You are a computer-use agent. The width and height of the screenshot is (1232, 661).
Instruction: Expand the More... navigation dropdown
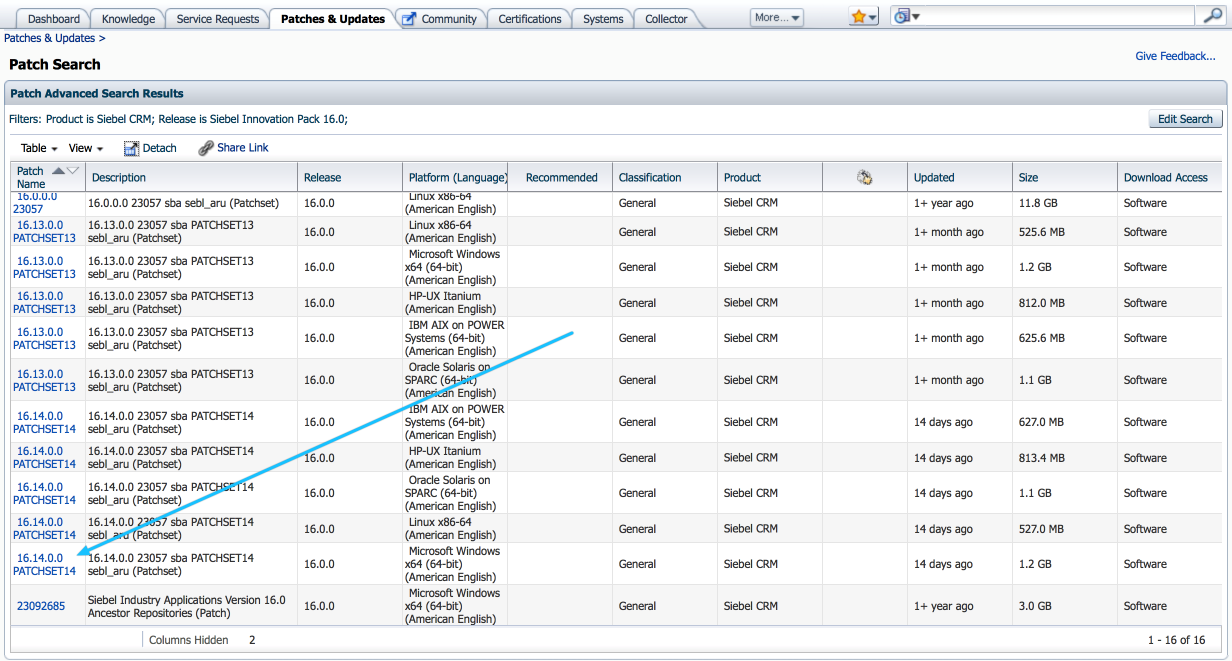(x=777, y=16)
